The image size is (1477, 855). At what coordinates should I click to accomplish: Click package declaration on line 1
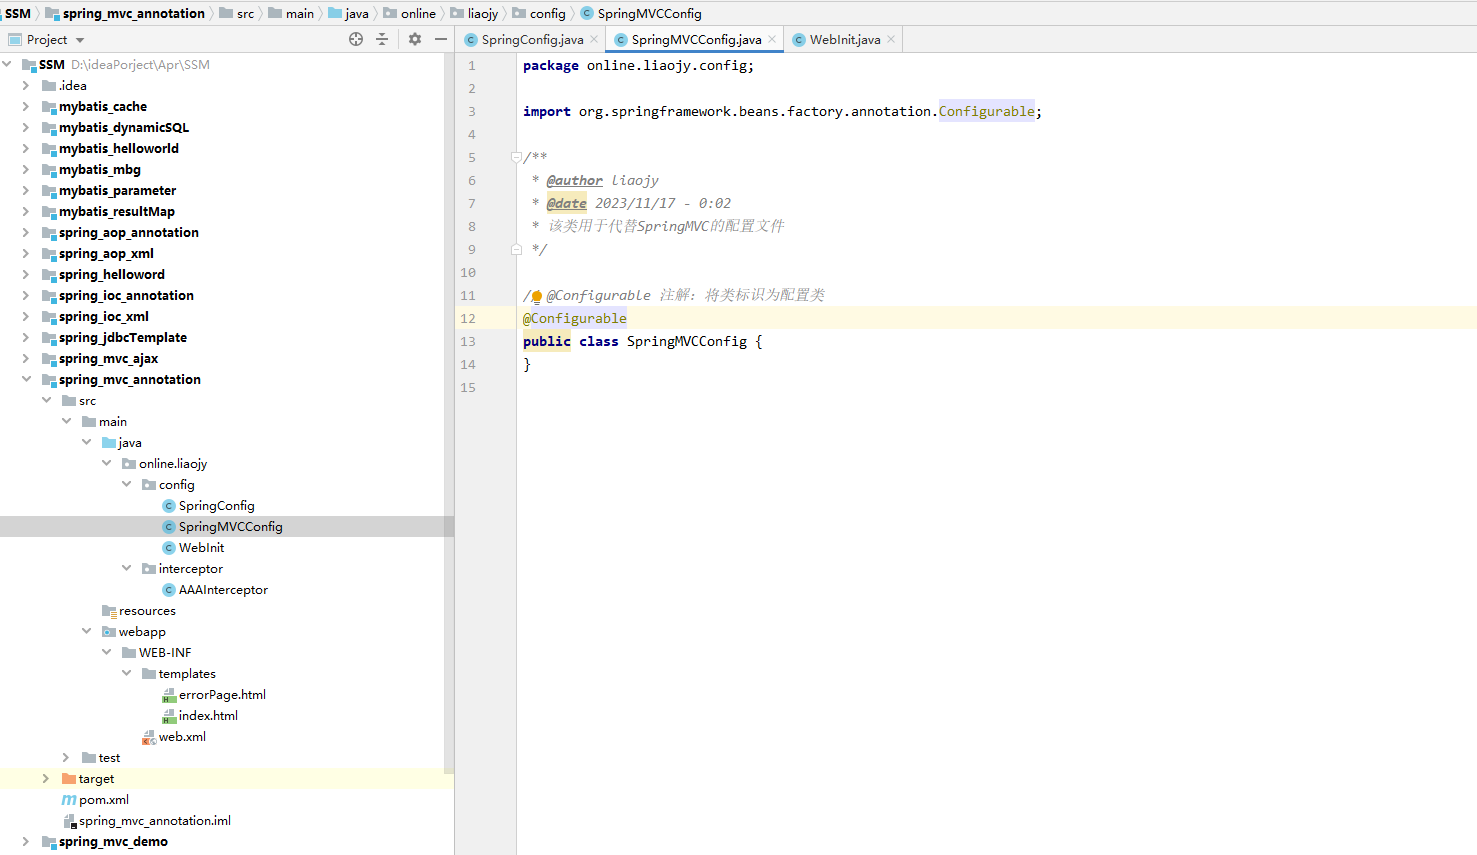pyautogui.click(x=638, y=65)
